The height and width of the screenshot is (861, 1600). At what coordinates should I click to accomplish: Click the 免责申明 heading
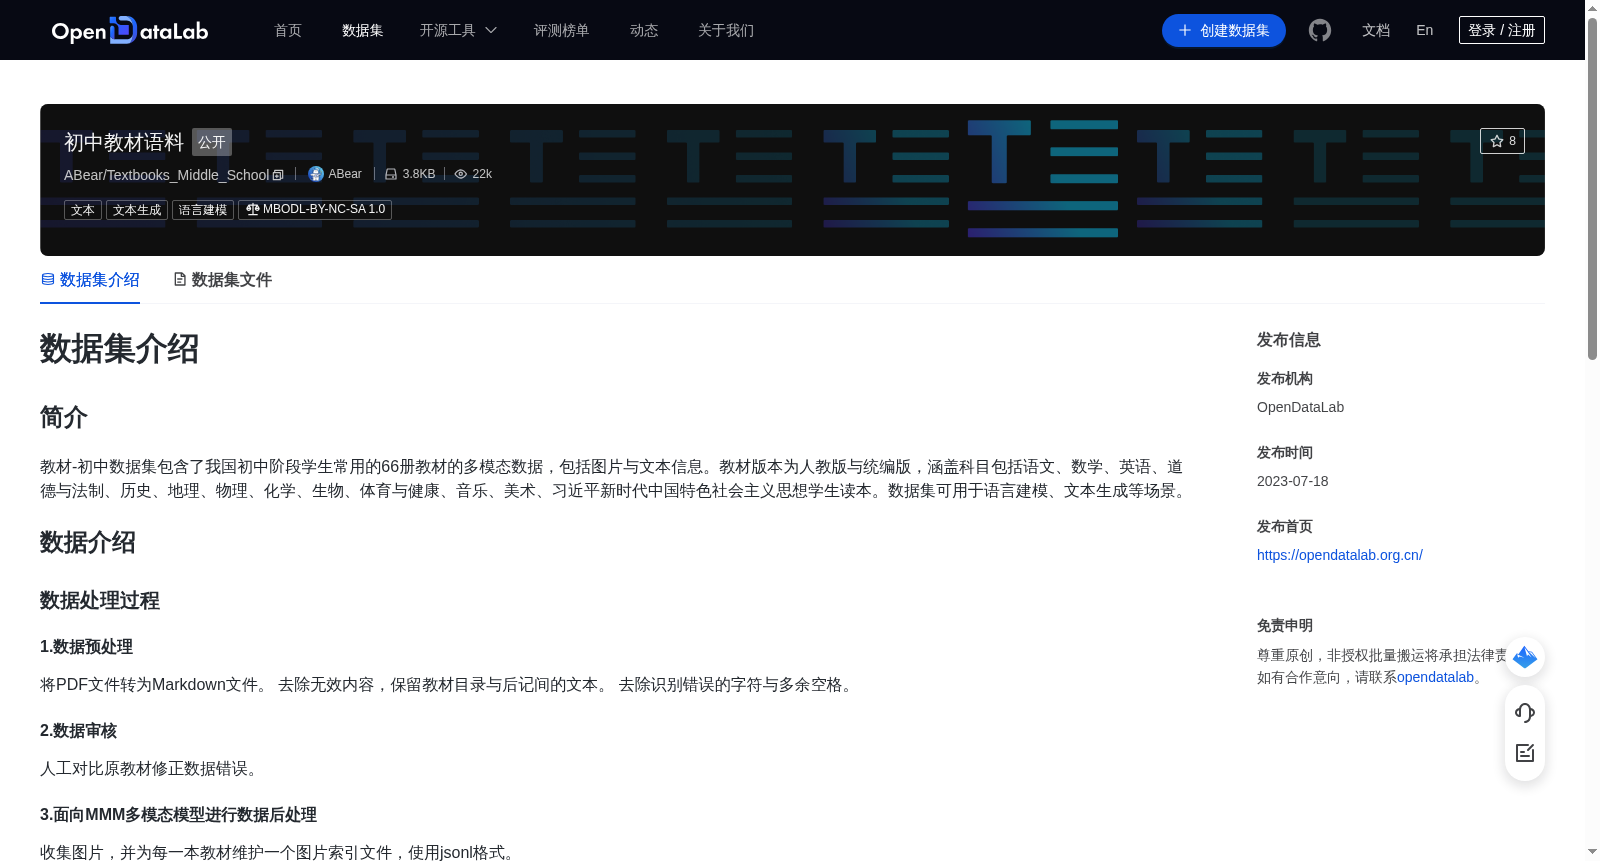(x=1285, y=626)
